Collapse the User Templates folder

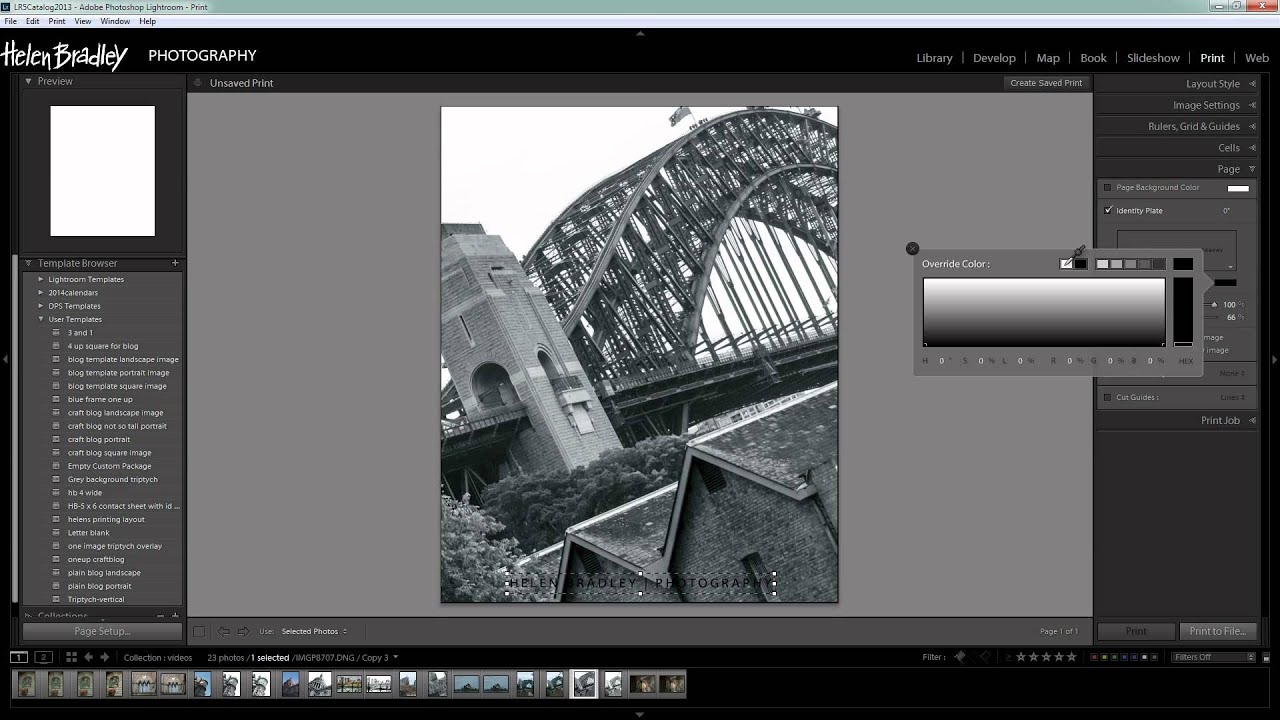41,319
